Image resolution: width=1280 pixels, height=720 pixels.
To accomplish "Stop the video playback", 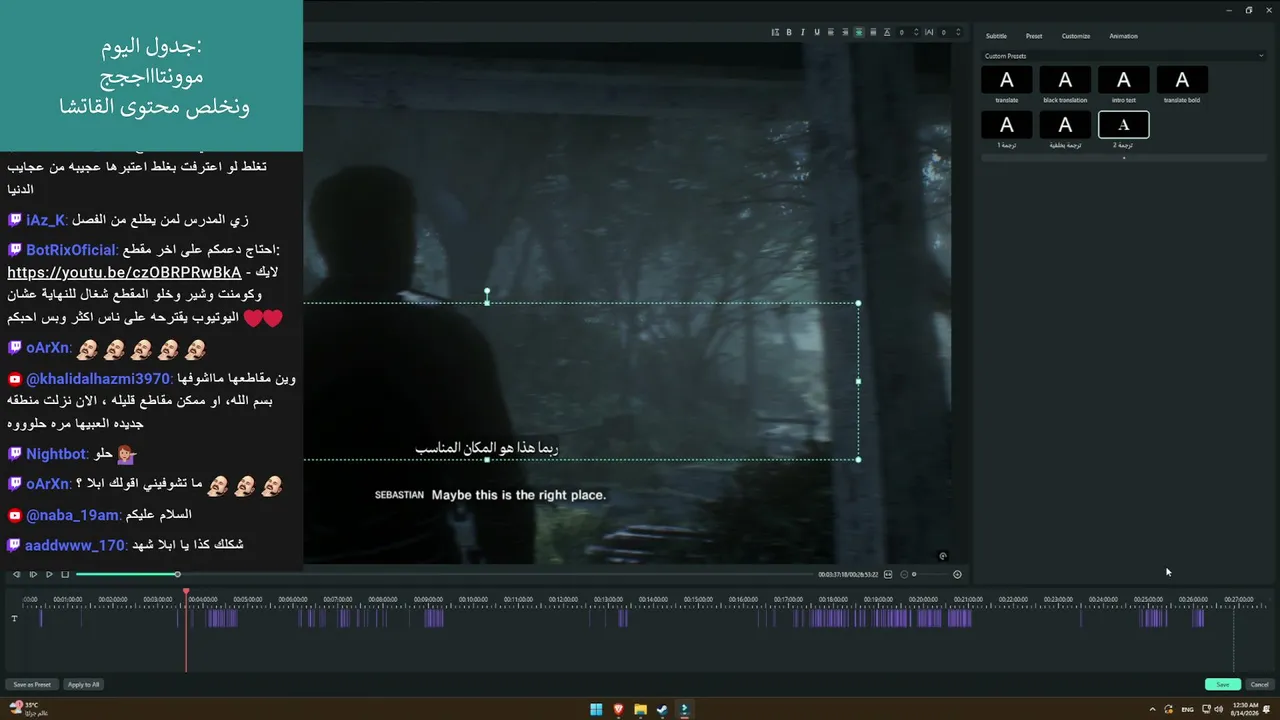I will coord(65,574).
